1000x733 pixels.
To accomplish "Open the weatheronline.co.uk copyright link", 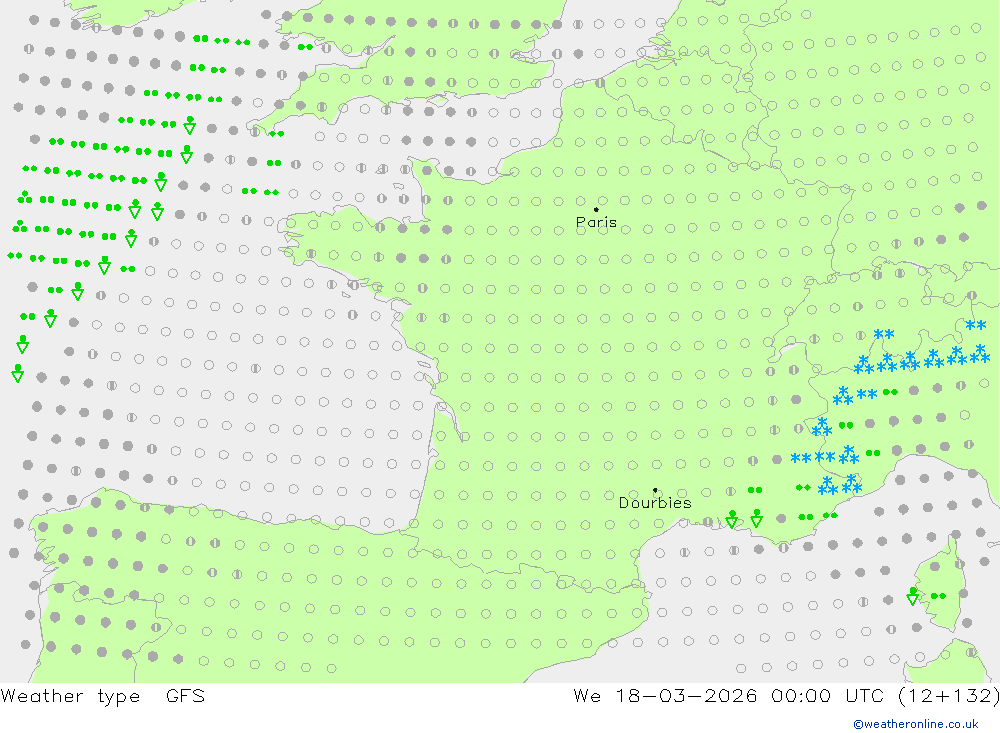I will [916, 724].
